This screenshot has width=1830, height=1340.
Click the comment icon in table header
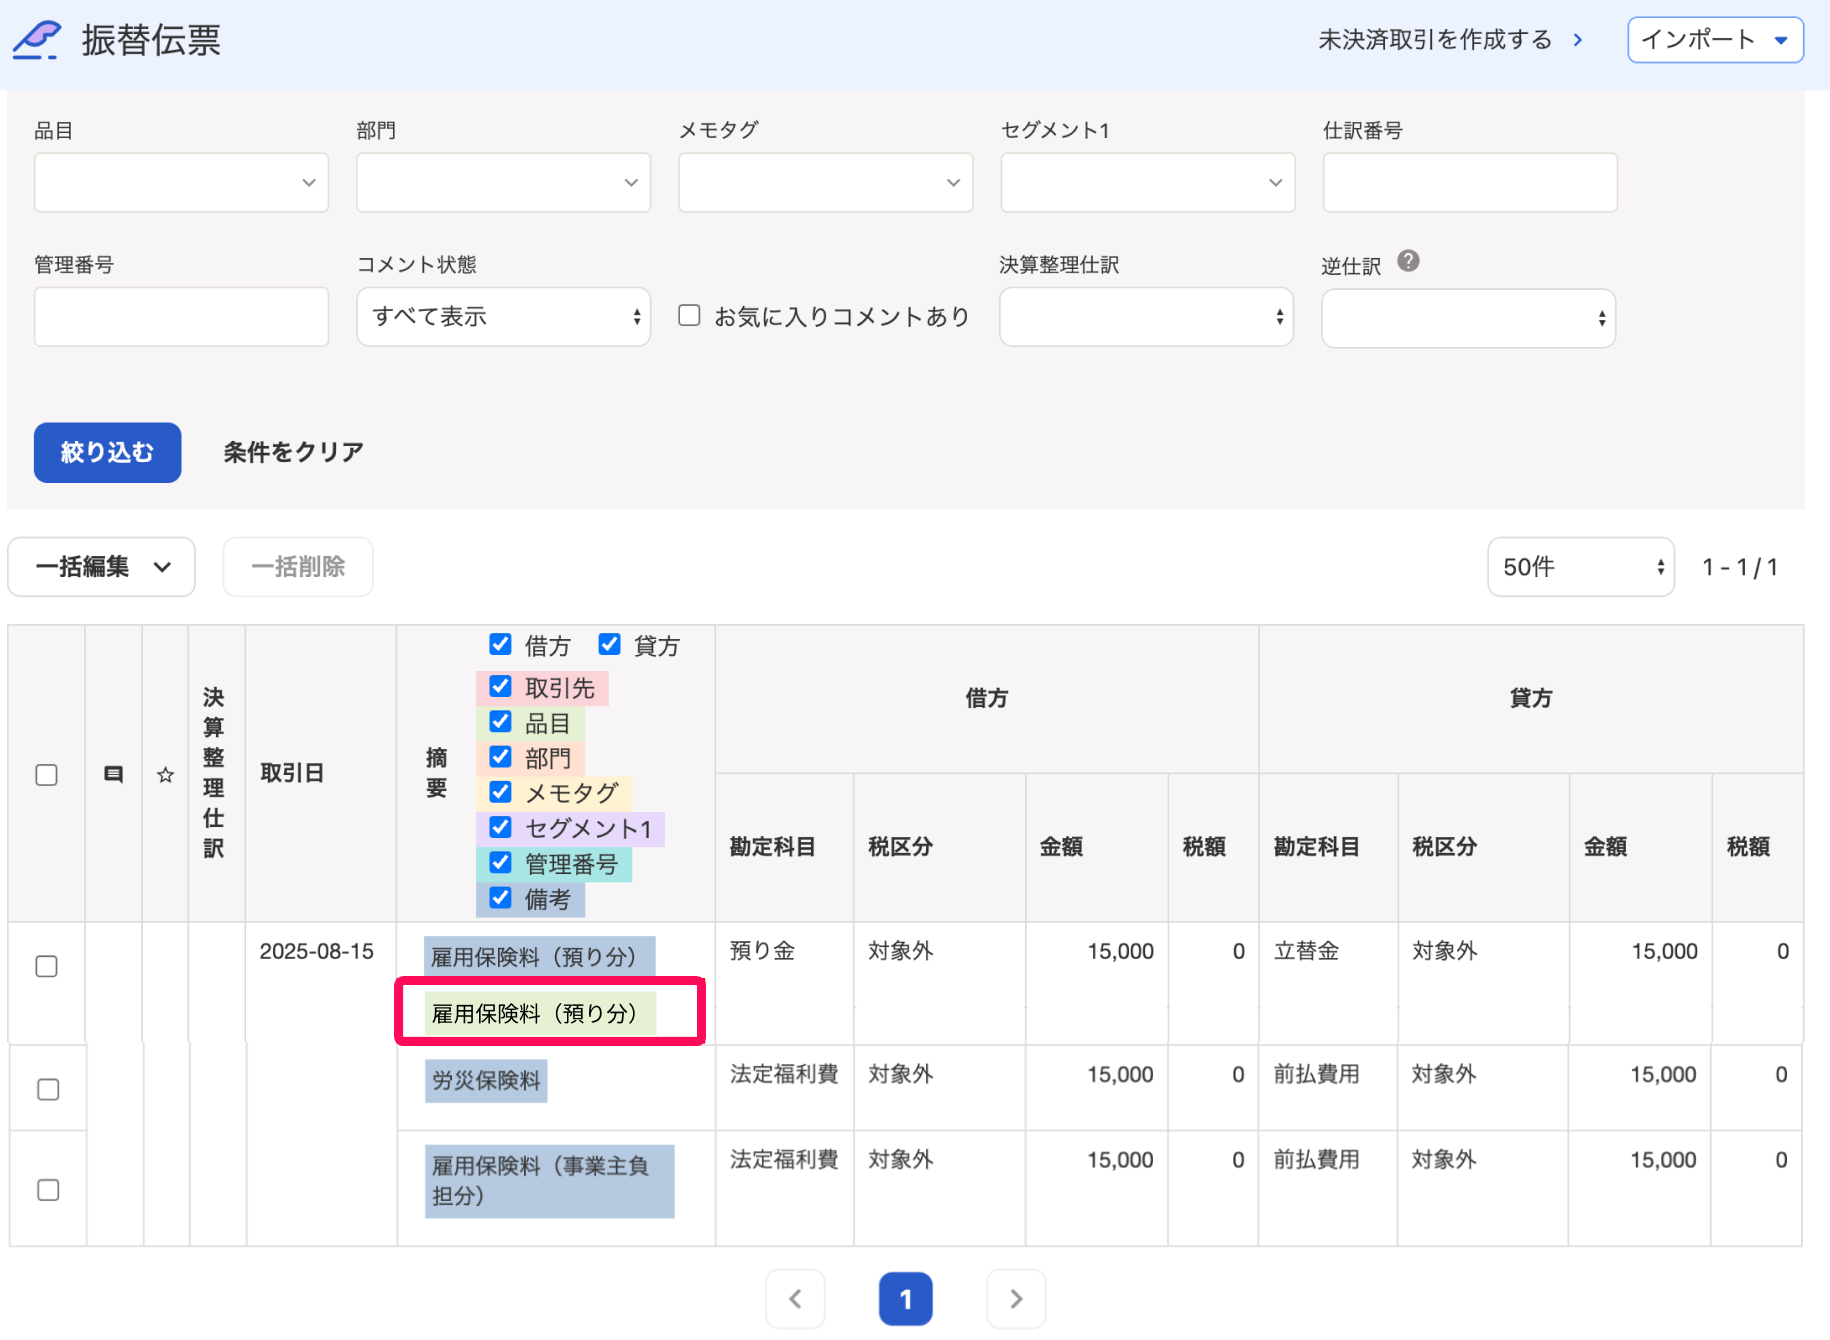114,774
